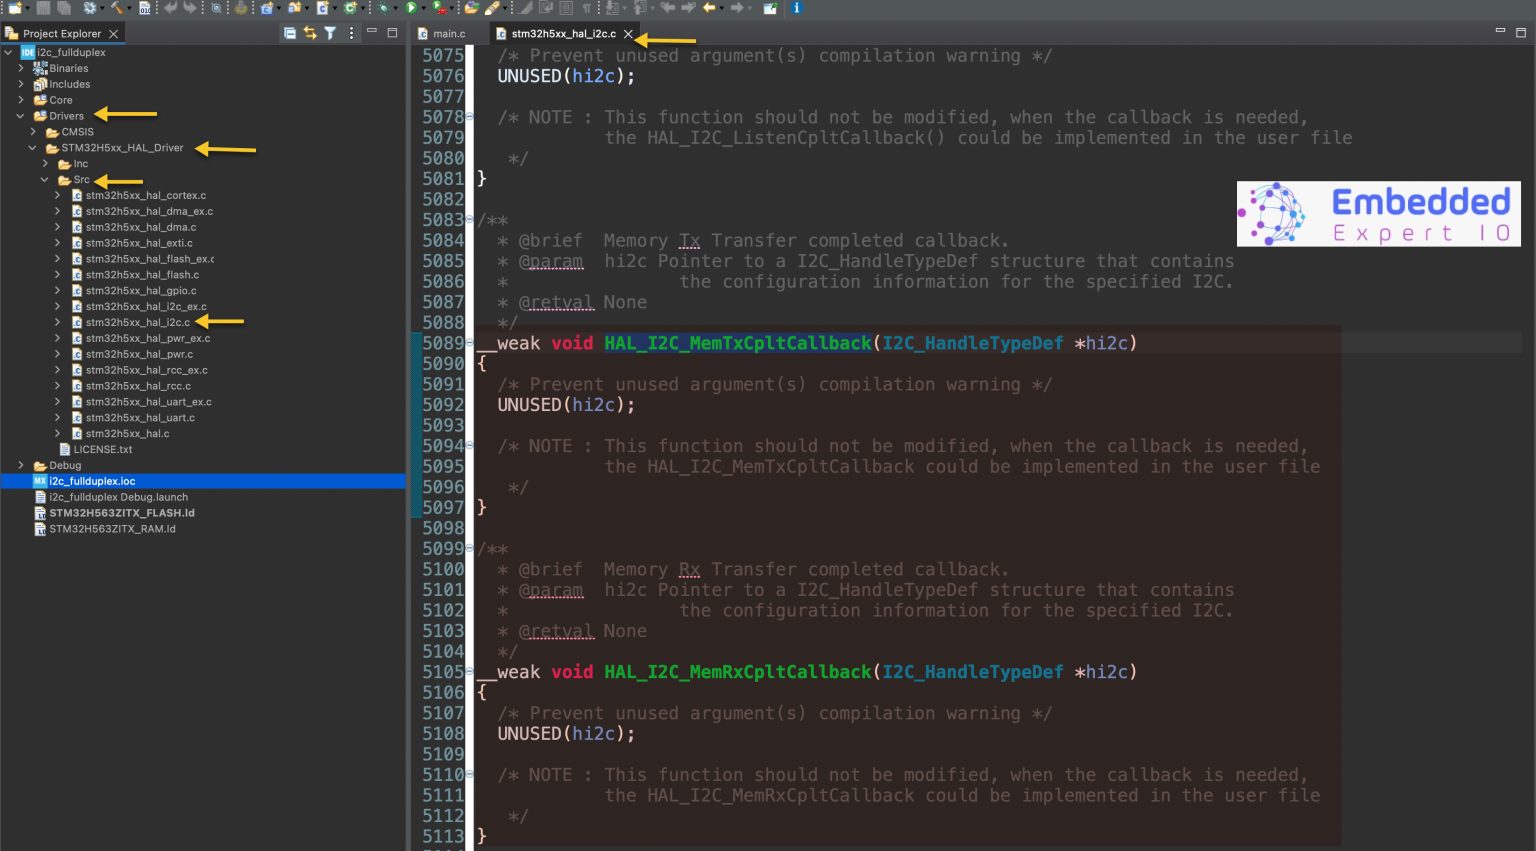Open search using the magnifier toolbar icon
The height and width of the screenshot is (851, 1536).
click(x=215, y=9)
